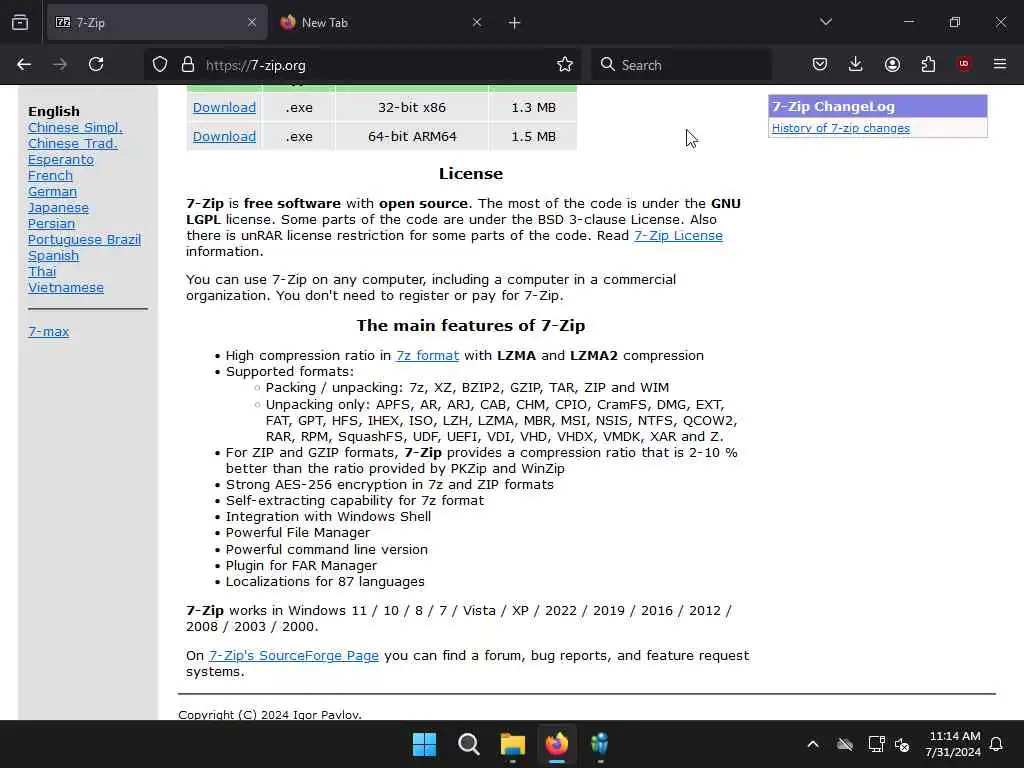1024x768 pixels.
Task: Click the 7-Zip ChangeLog header
Action: tap(878, 106)
